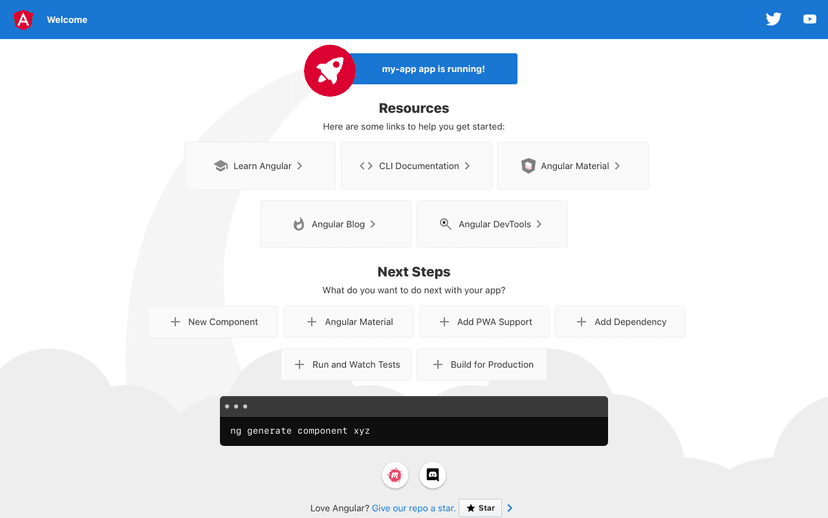Click the plus icon beside Add PWA Support
Screen dimensions: 828x518
[444, 322]
